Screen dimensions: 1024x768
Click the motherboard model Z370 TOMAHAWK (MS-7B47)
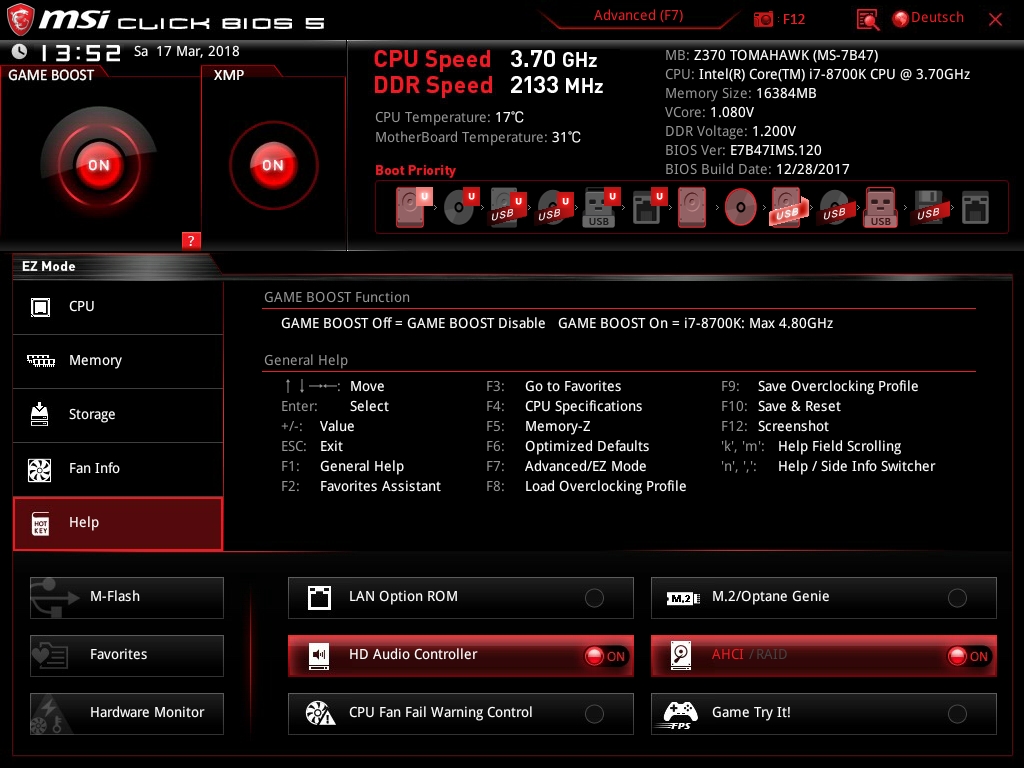(786, 56)
